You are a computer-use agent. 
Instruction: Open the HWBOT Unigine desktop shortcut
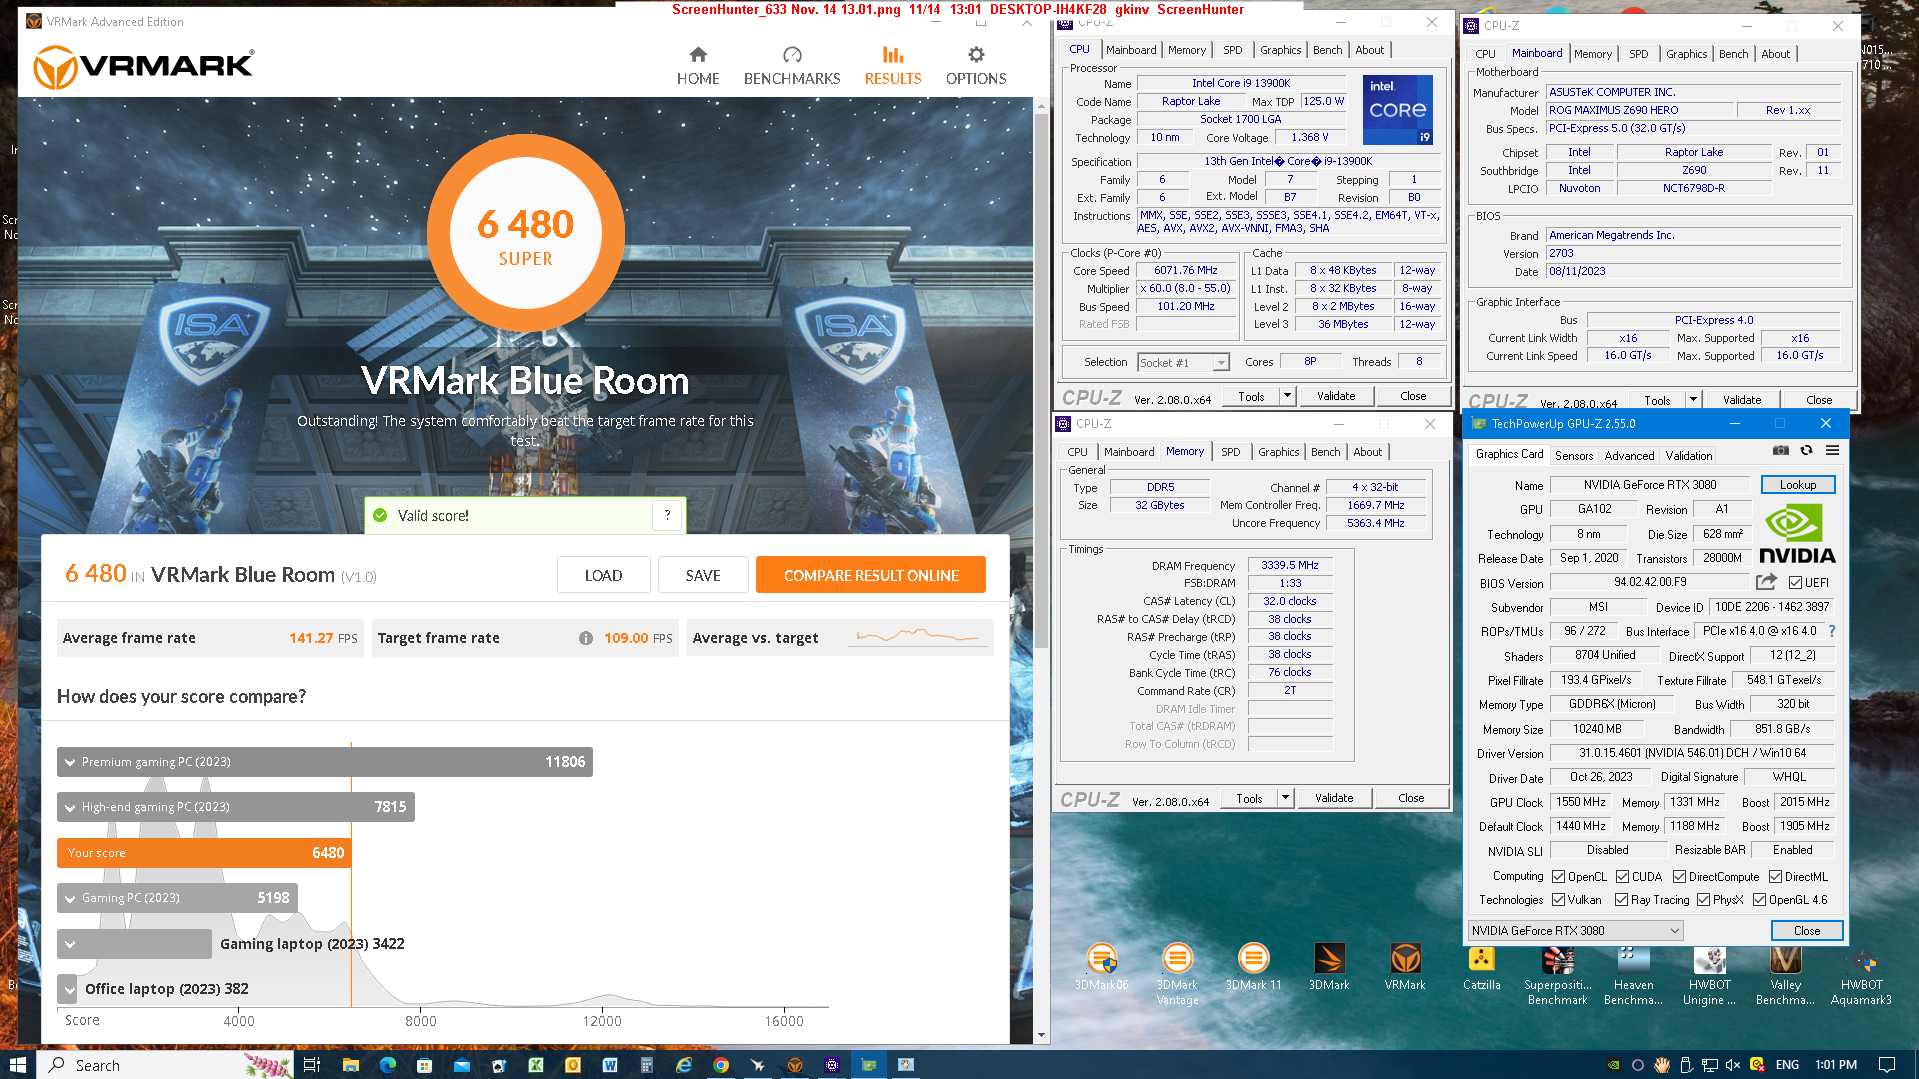tap(1709, 974)
